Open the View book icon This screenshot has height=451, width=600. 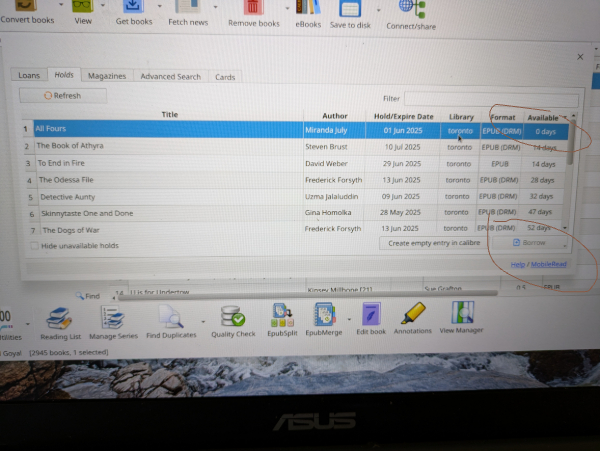click(83, 6)
